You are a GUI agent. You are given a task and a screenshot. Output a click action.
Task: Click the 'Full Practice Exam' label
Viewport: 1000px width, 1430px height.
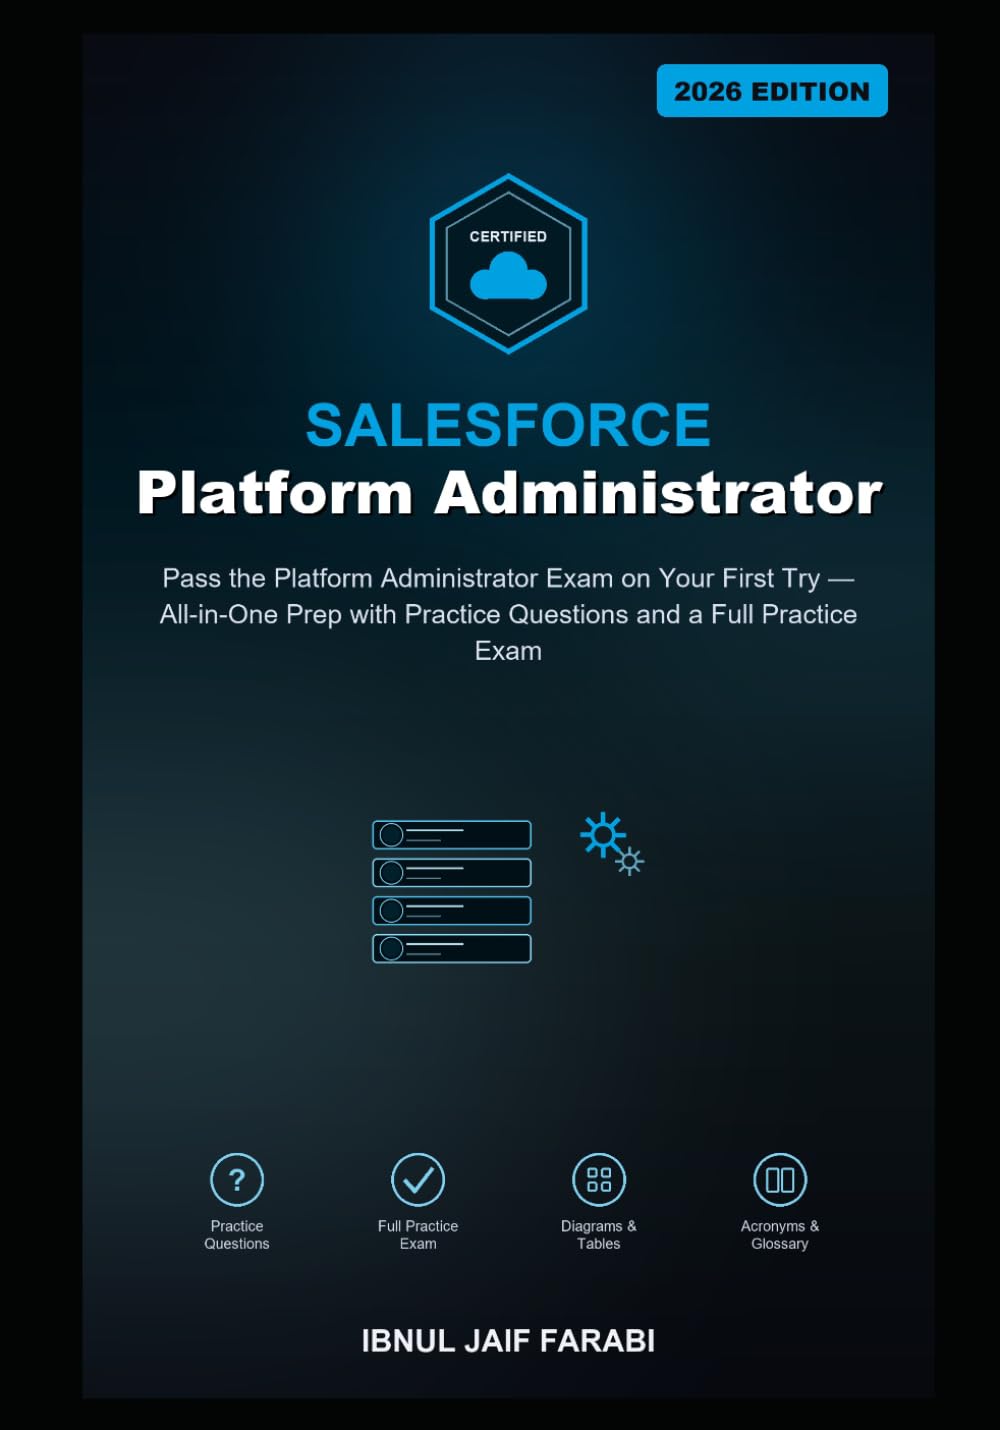pyautogui.click(x=418, y=1235)
